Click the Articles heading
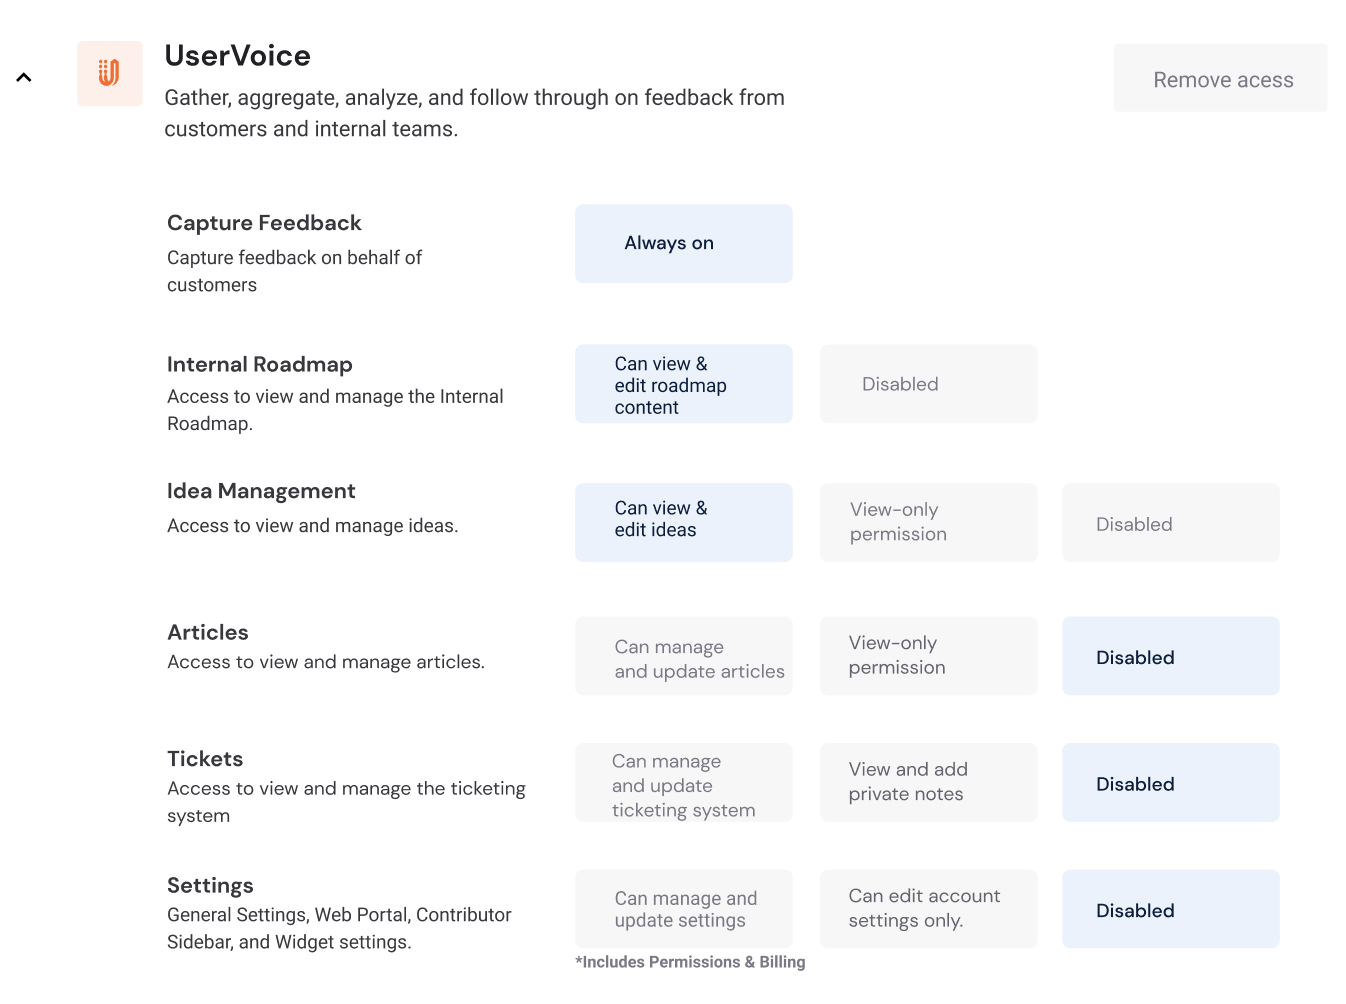Image resolution: width=1346 pixels, height=1004 pixels. tap(208, 632)
